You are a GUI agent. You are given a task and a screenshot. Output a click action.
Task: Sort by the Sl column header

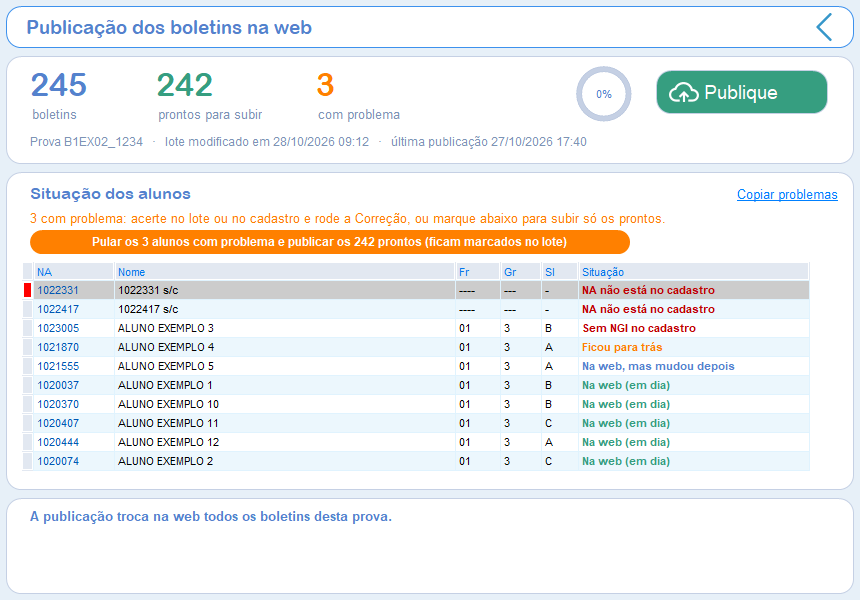coord(559,272)
